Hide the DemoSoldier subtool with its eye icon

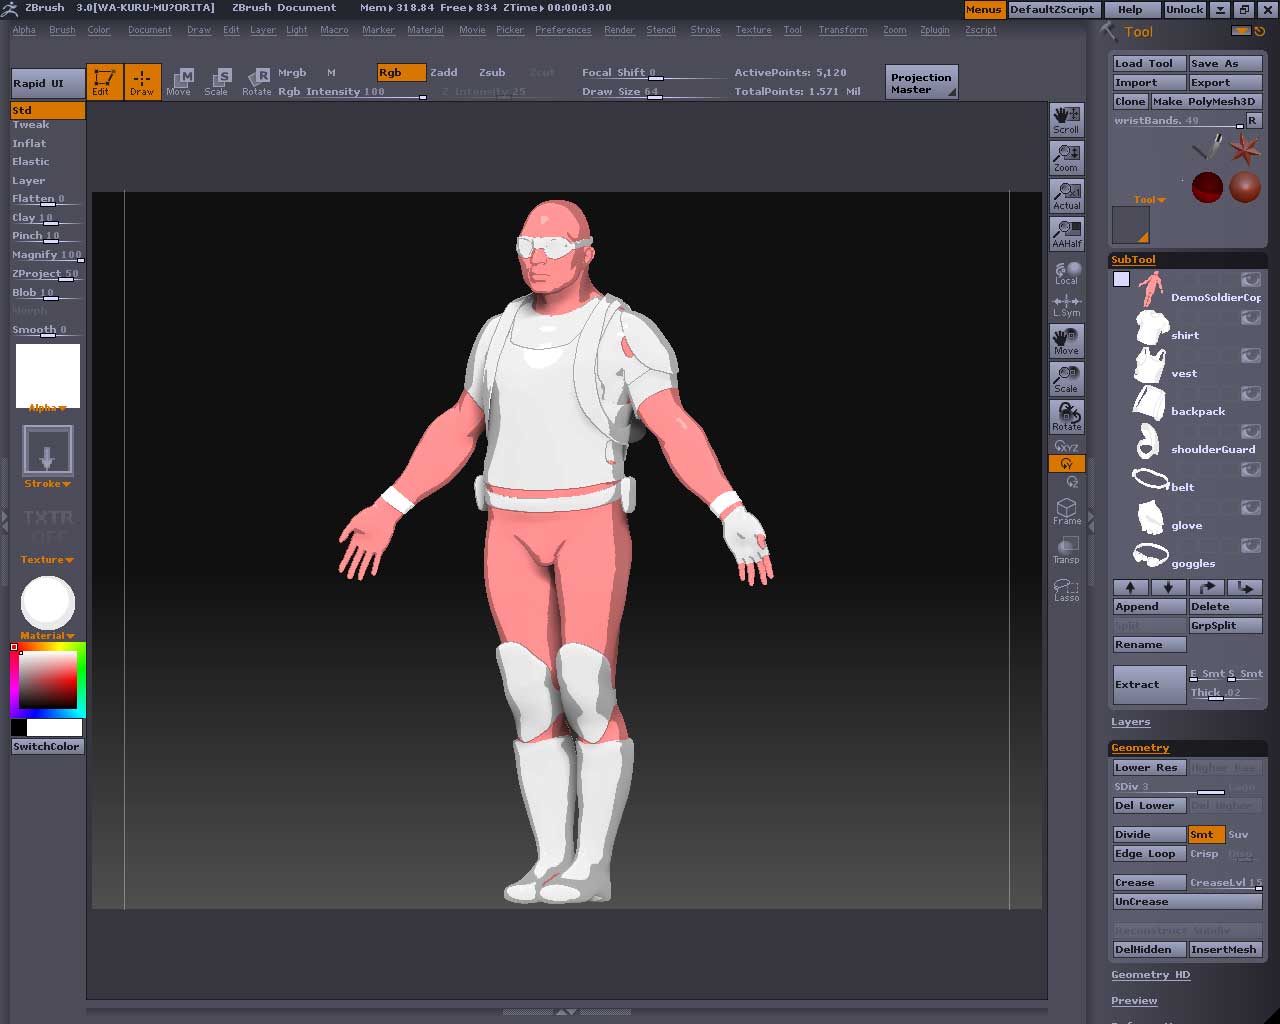[x=1251, y=280]
